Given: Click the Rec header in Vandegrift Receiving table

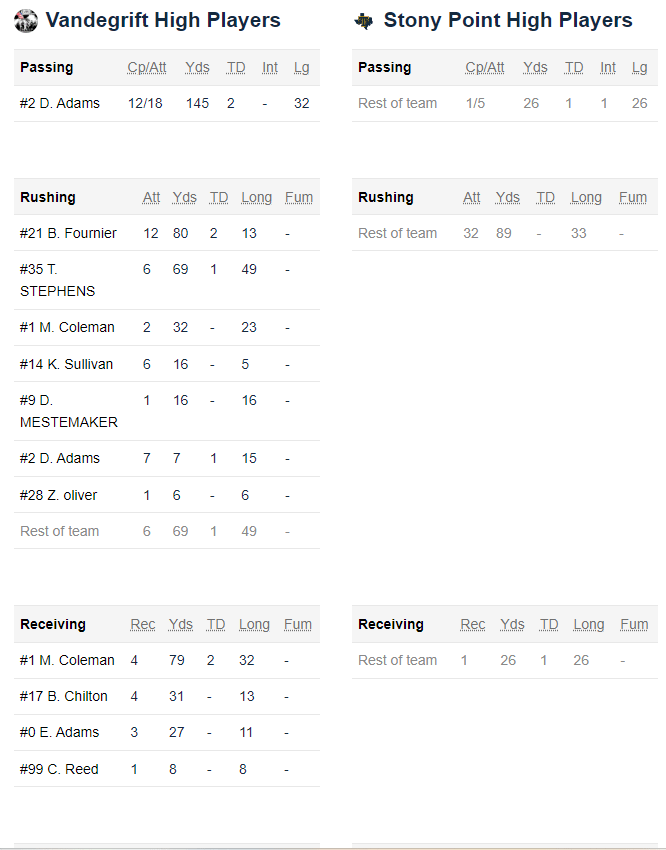Looking at the screenshot, I should pos(143,624).
